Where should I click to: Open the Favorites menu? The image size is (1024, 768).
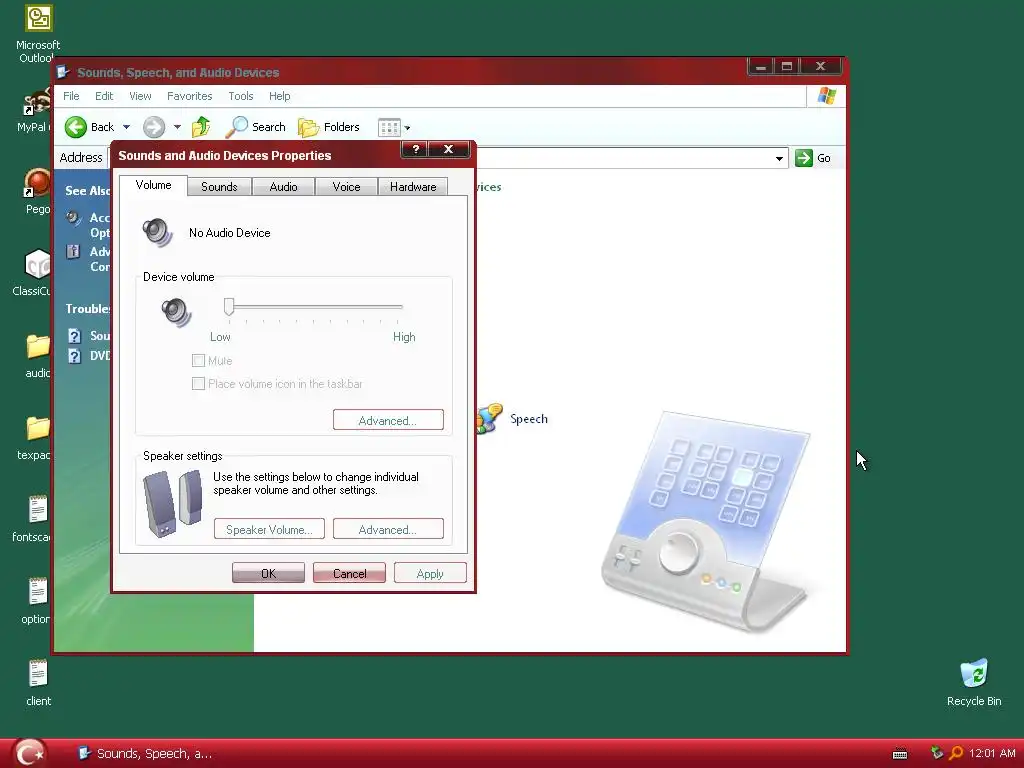pyautogui.click(x=189, y=96)
